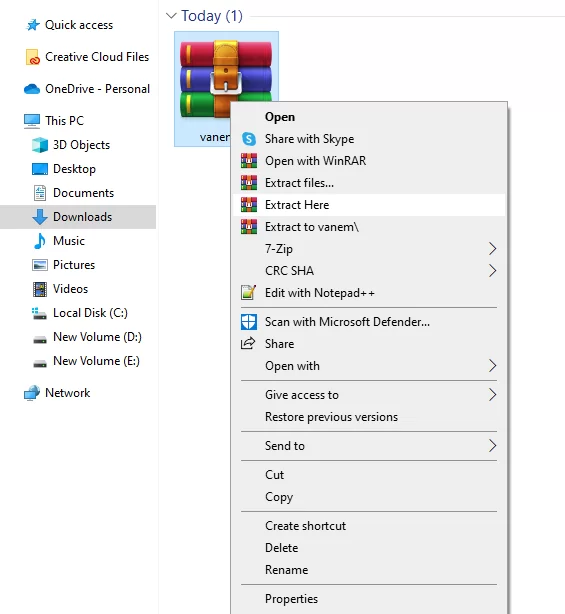The image size is (565, 614).
Task: Click the Today (1) group heading
Action: pyautogui.click(x=212, y=16)
